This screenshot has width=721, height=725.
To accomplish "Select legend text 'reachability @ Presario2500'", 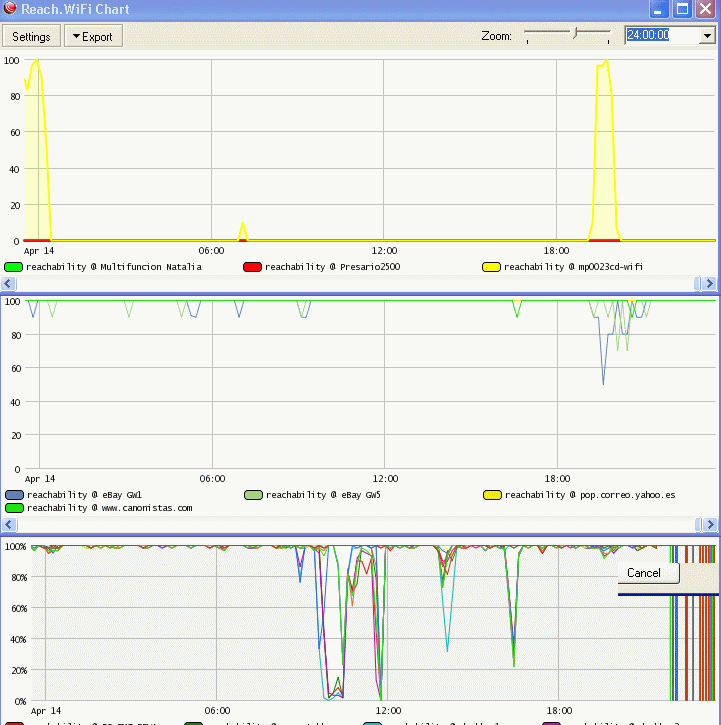I will click(333, 267).
